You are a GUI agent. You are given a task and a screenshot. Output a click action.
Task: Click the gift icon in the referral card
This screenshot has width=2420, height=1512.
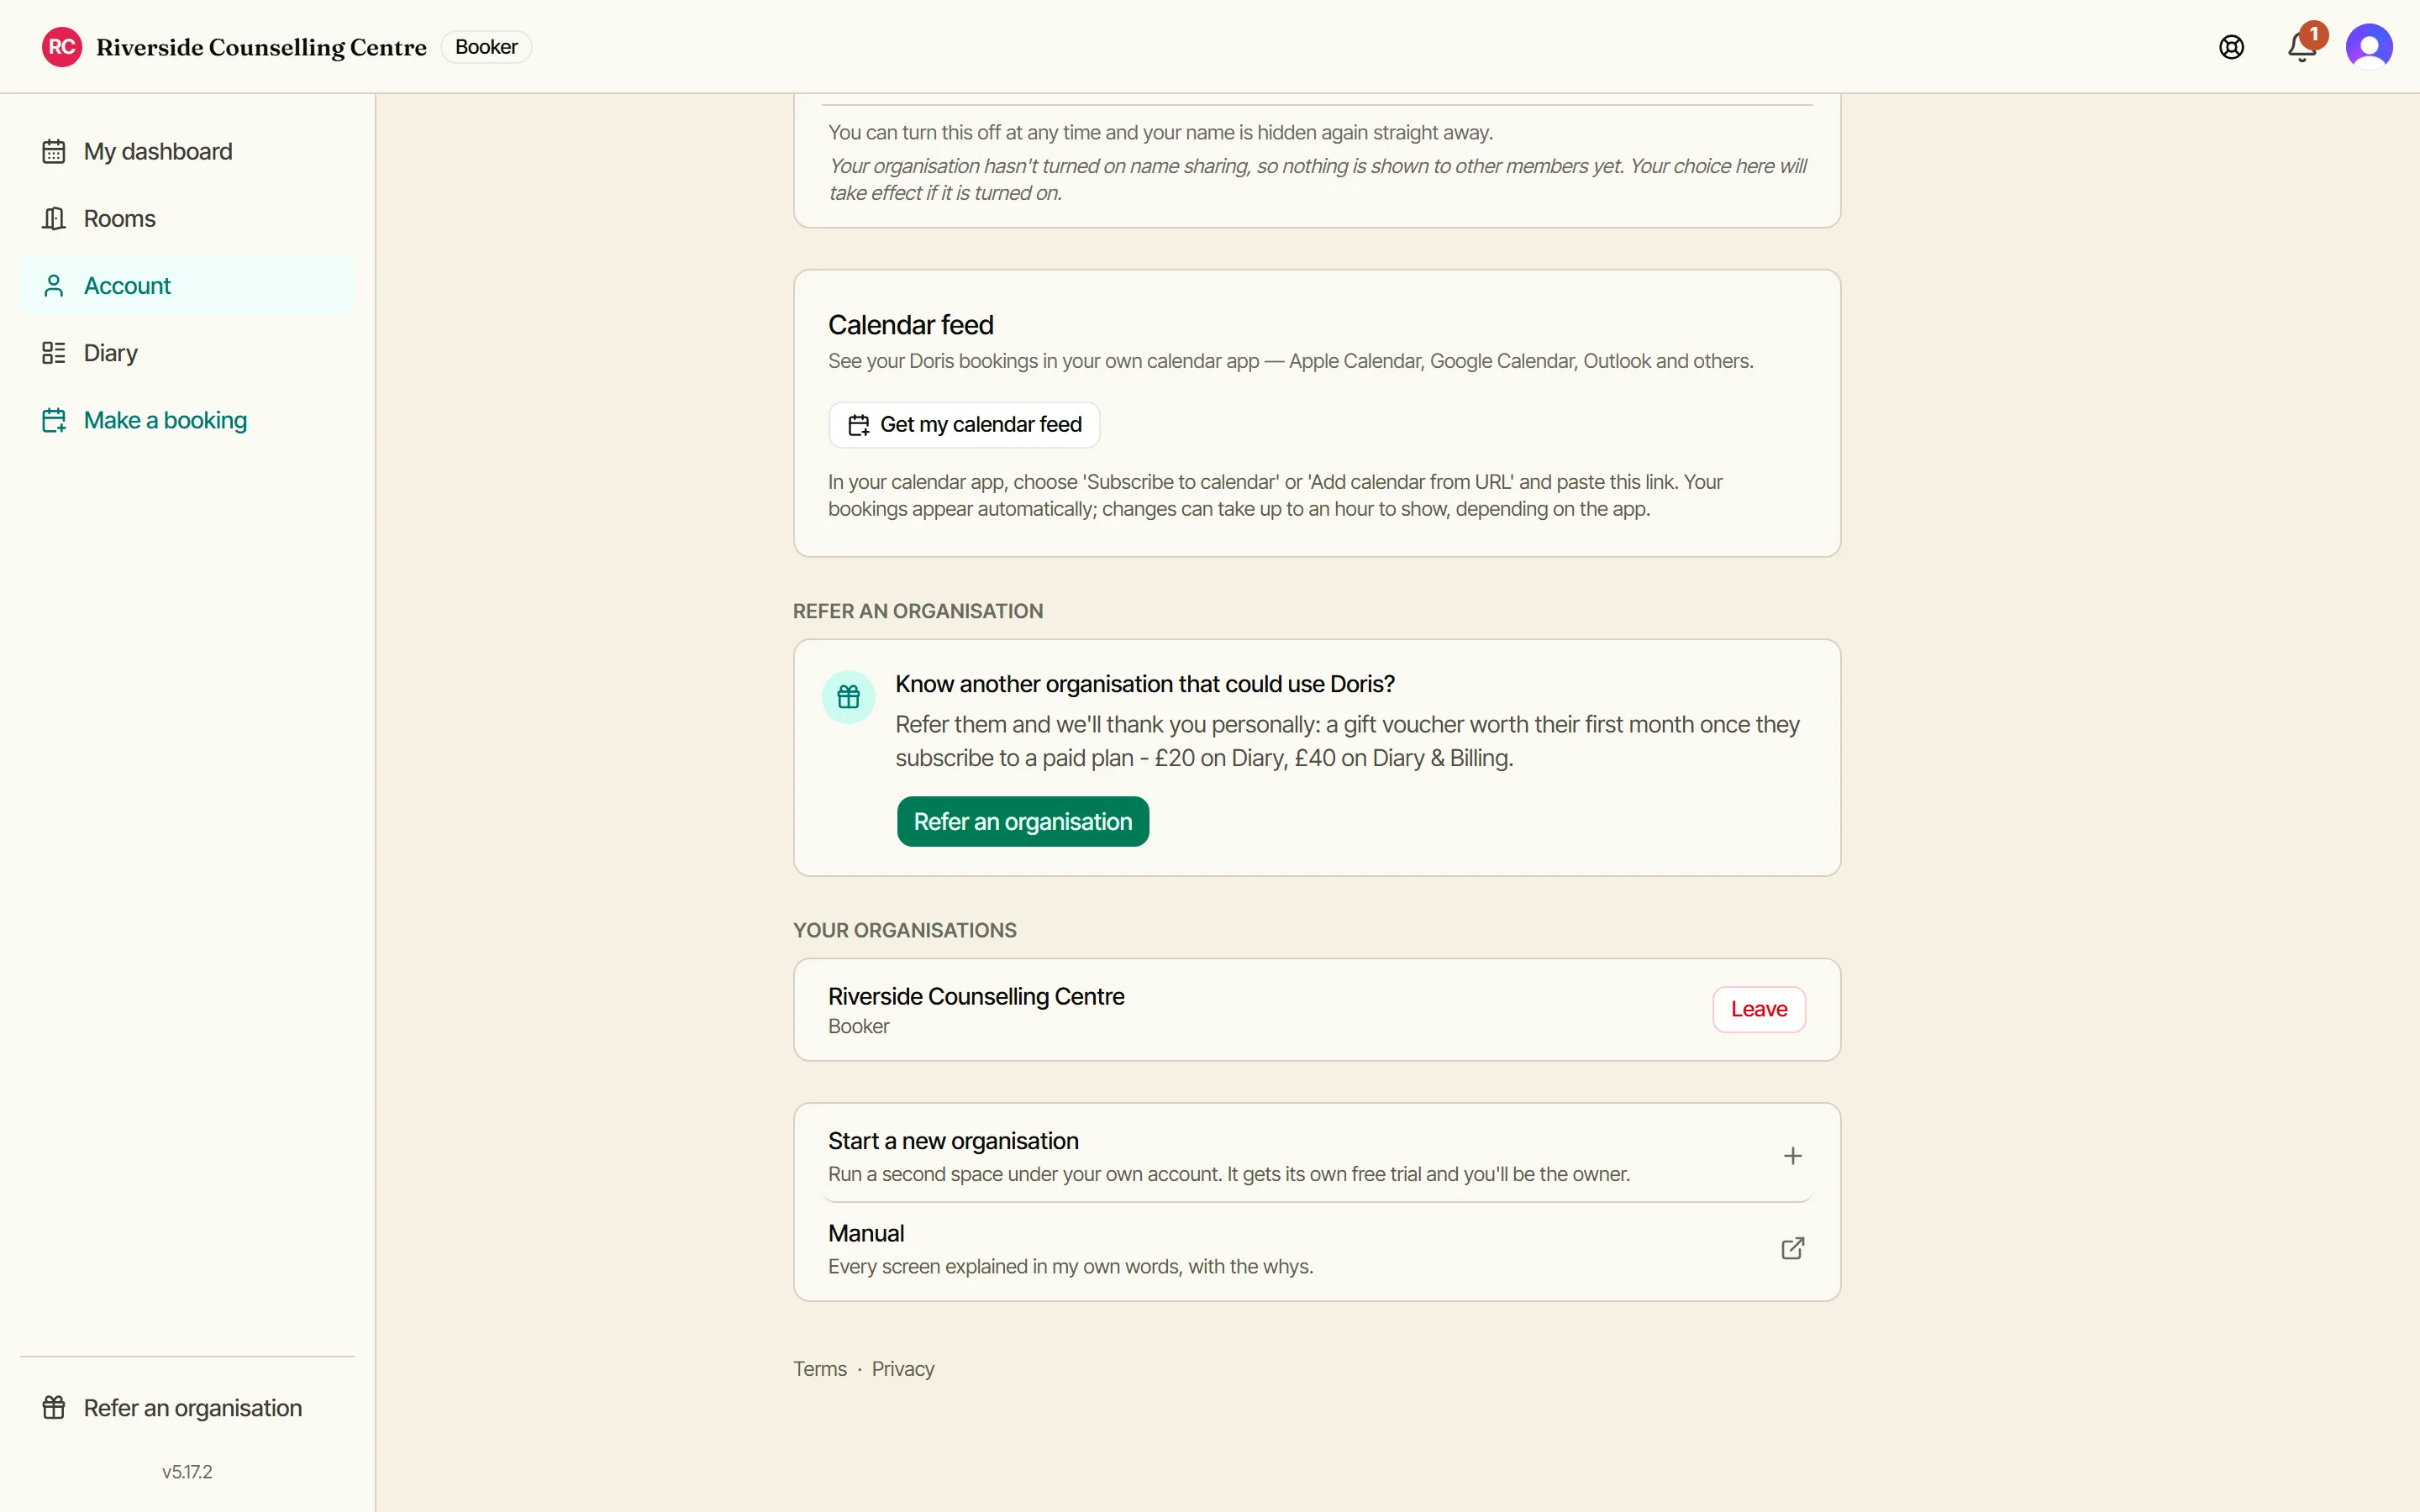click(849, 697)
